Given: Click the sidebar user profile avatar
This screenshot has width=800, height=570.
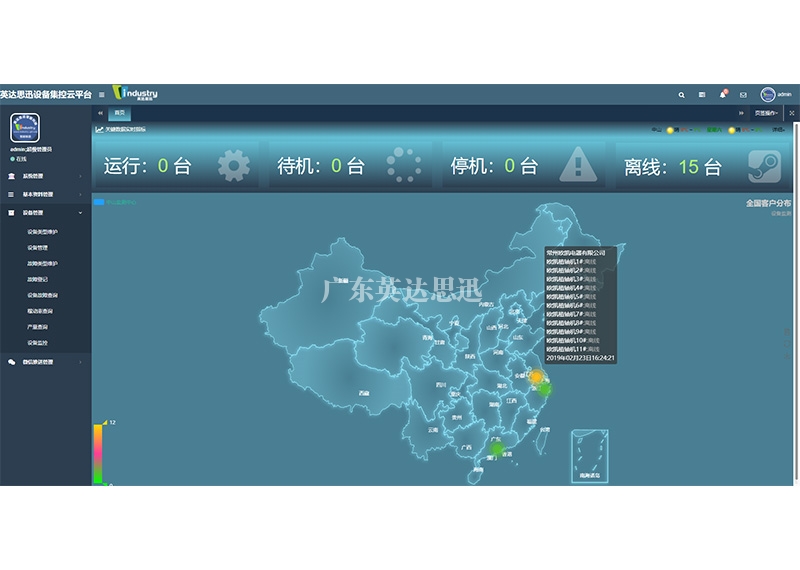Looking at the screenshot, I should coord(25,128).
